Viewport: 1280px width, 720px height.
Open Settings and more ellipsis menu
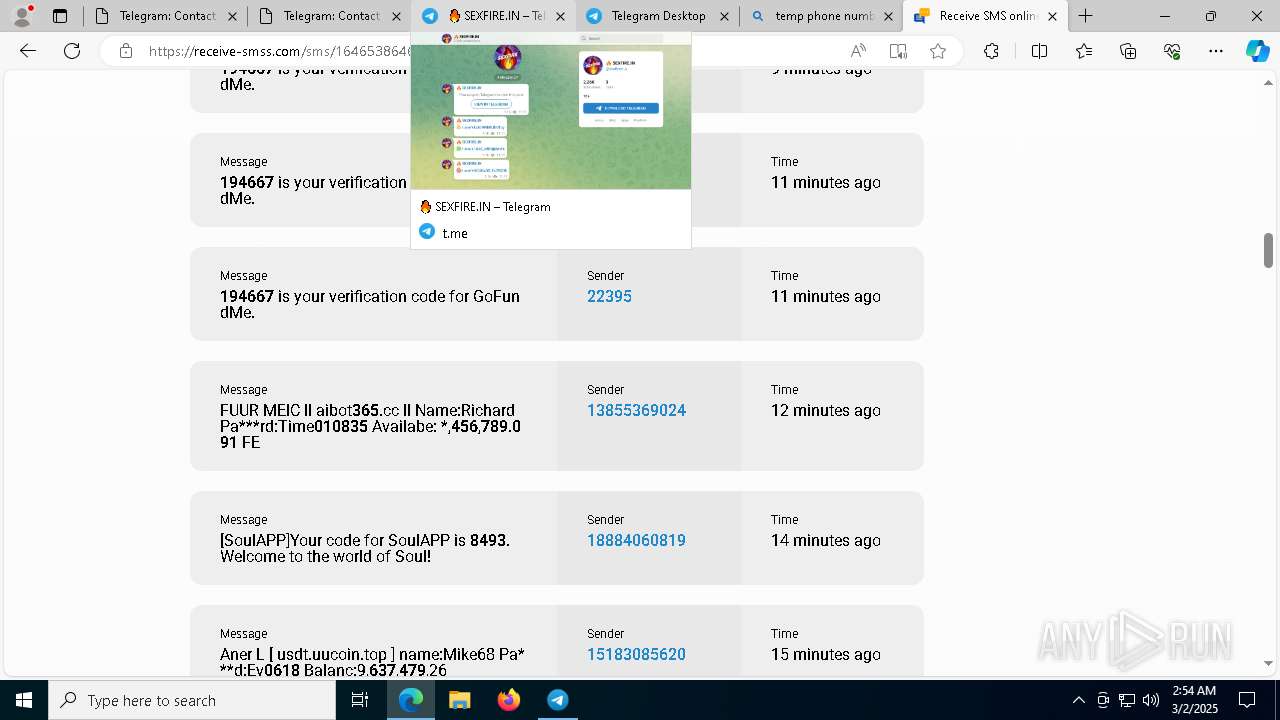click(1216, 51)
